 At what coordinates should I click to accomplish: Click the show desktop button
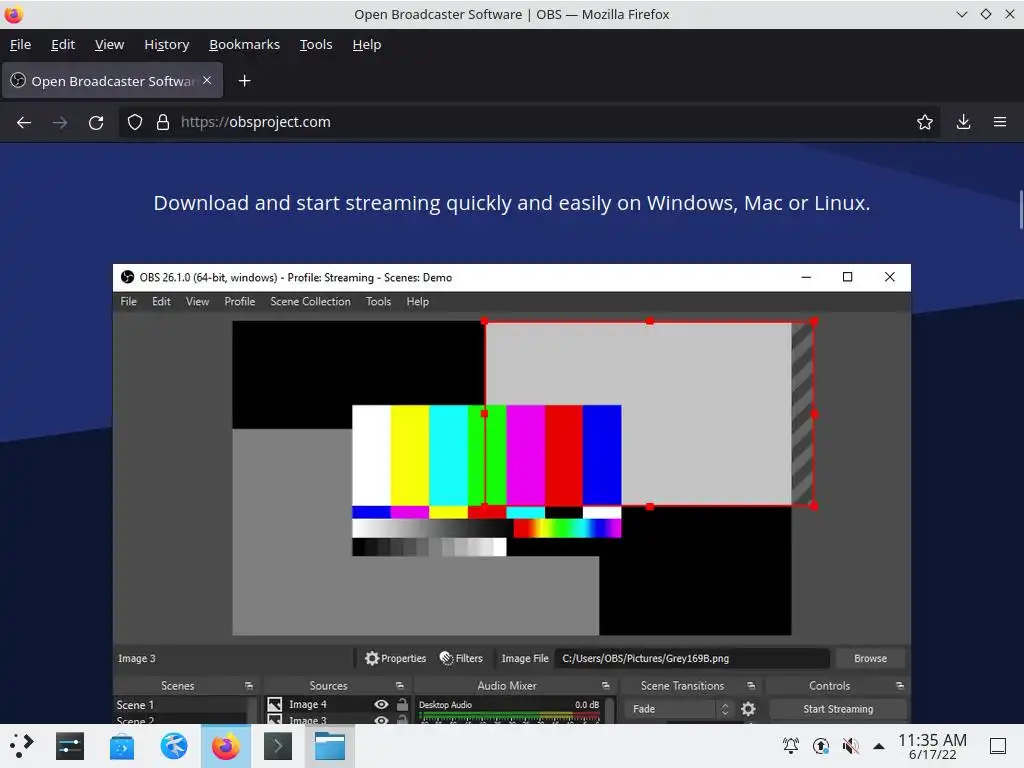(x=998, y=746)
